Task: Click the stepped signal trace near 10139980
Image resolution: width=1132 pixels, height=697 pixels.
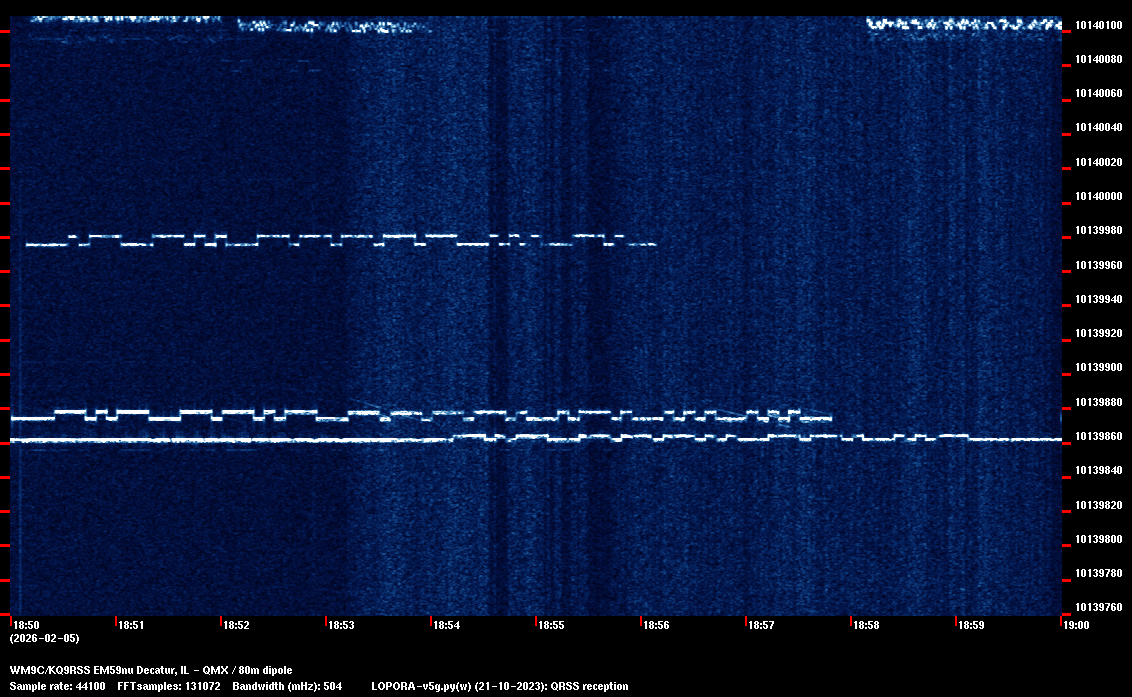Action: point(300,240)
